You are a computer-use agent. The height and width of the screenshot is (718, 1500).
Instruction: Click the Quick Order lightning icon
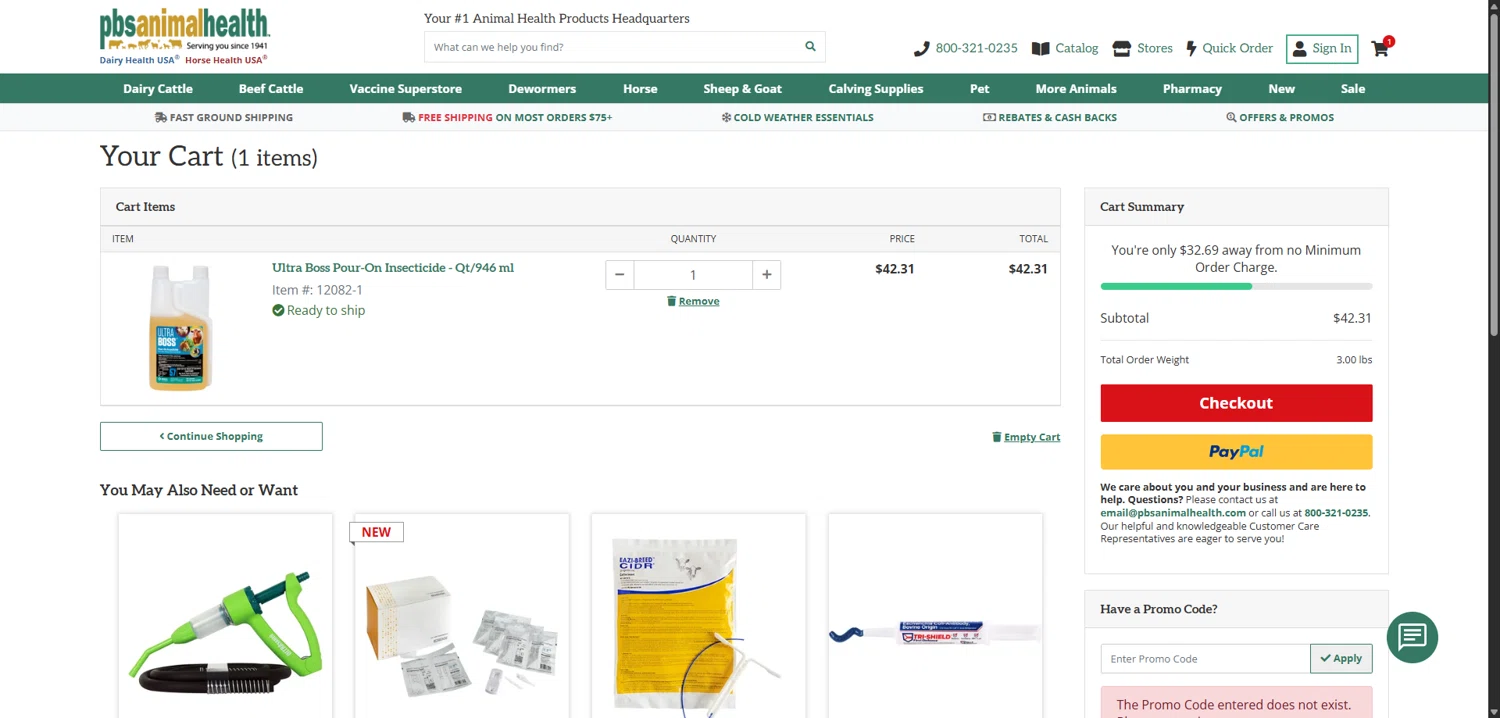click(x=1191, y=48)
